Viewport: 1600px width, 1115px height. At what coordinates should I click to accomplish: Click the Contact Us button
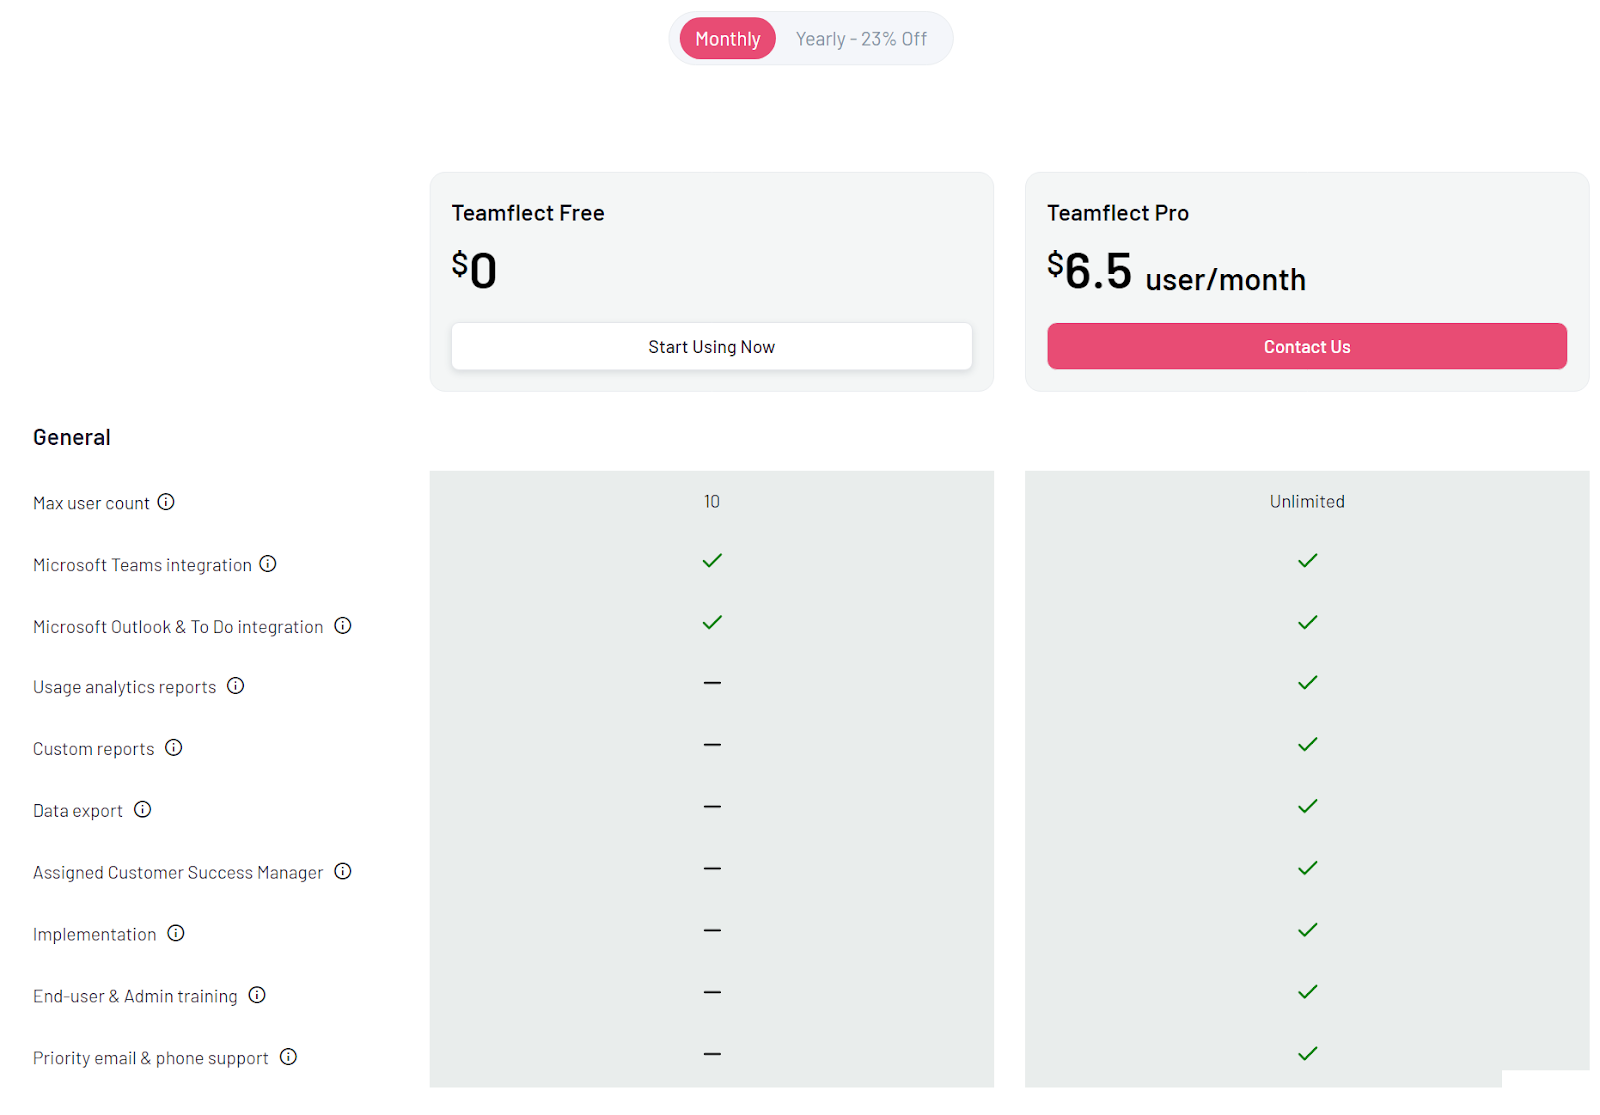[1306, 346]
